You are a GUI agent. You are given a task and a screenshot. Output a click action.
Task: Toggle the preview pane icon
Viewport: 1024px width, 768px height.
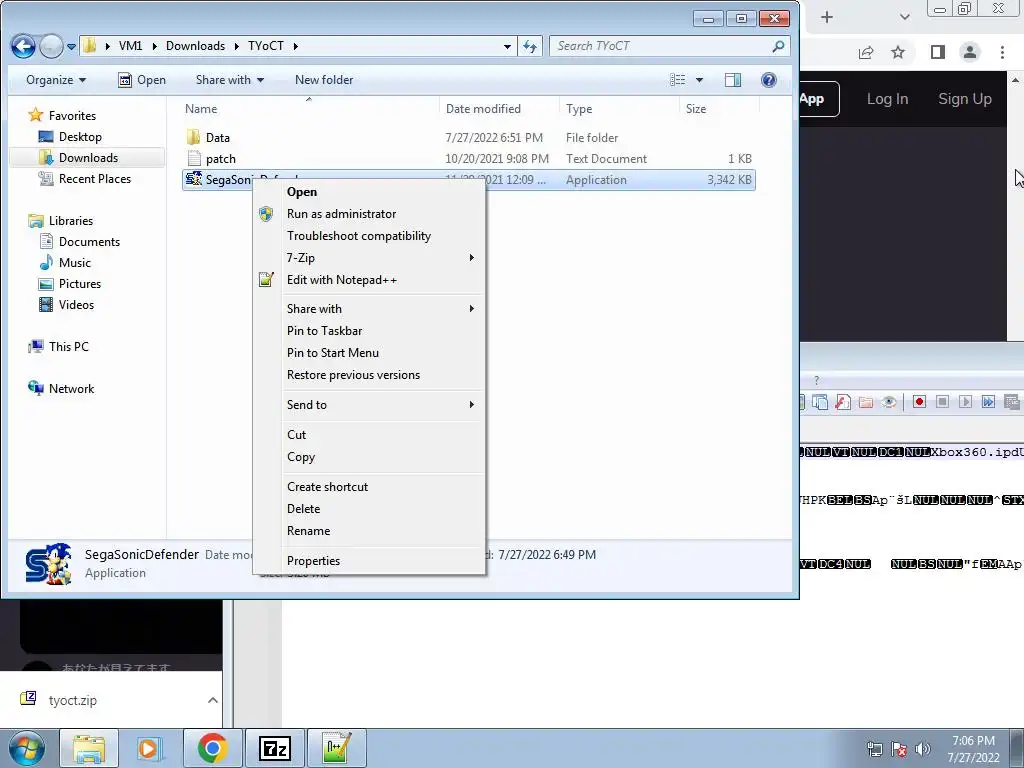click(733, 80)
